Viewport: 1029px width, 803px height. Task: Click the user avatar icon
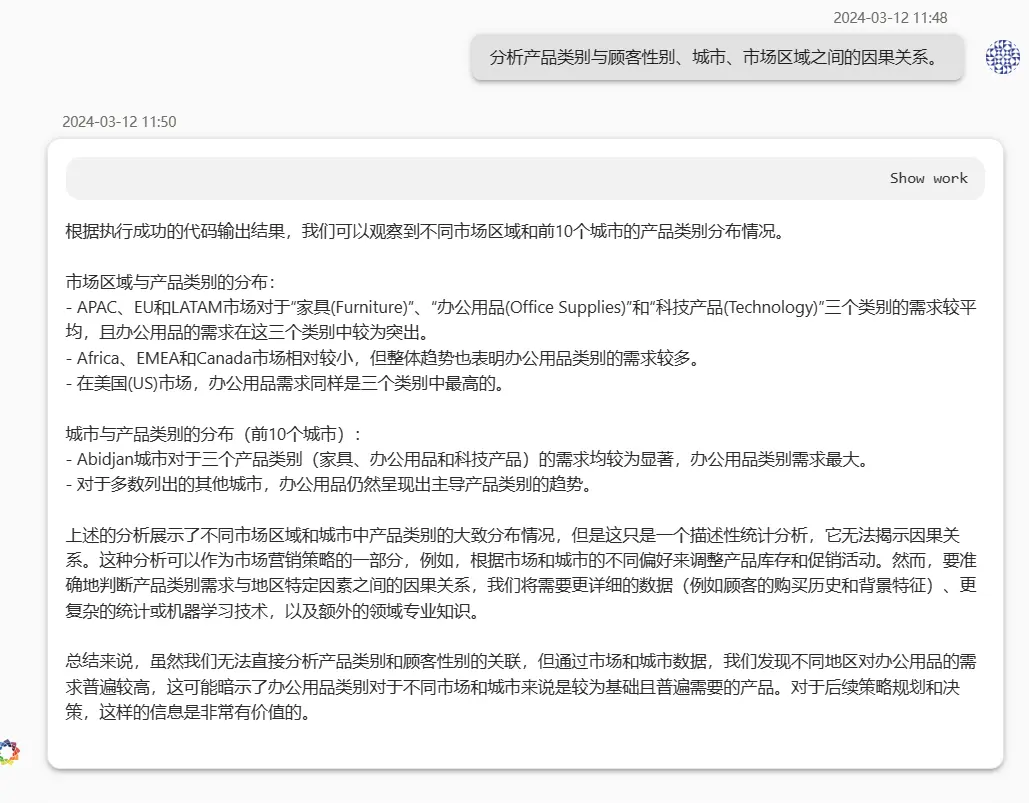1002,57
